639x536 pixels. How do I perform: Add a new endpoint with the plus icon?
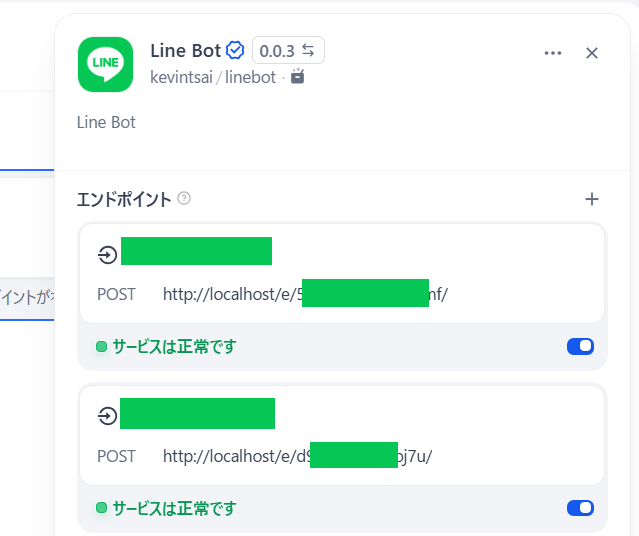click(592, 199)
